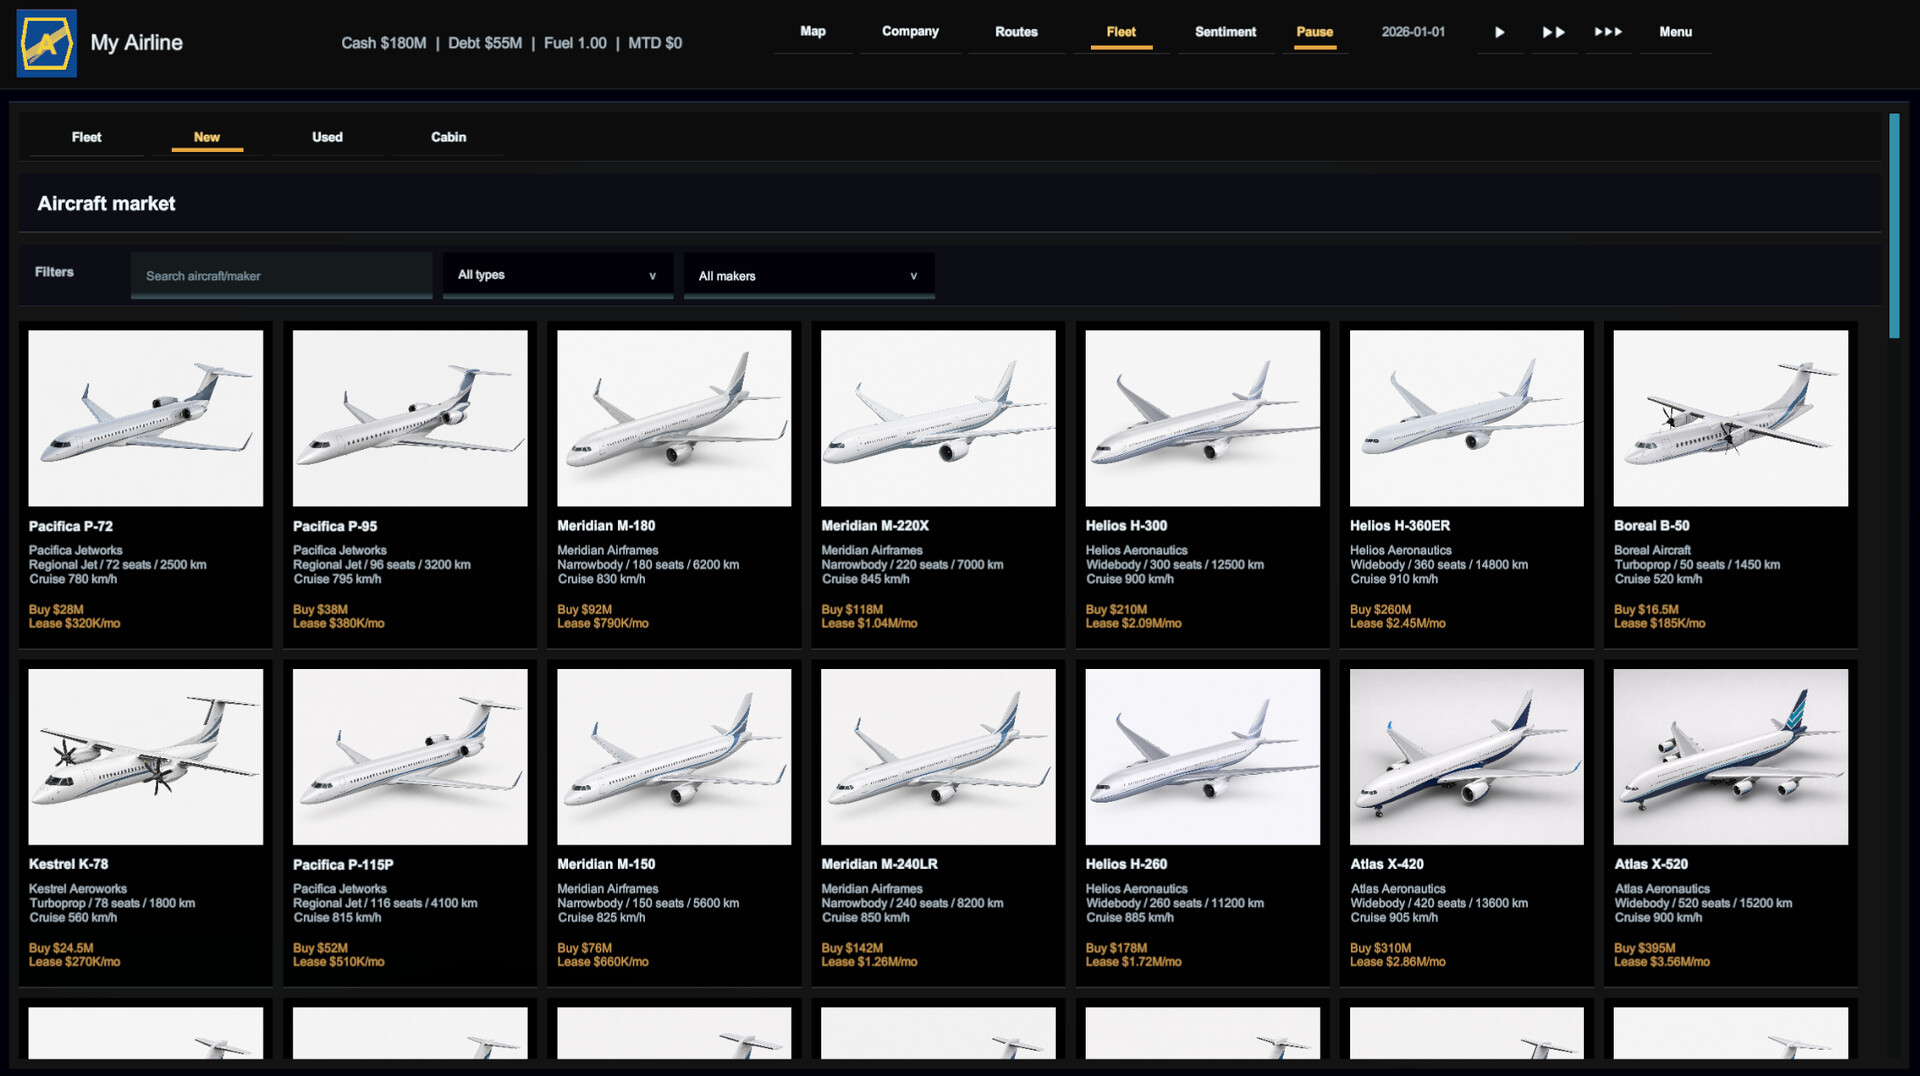Screen dimensions: 1920x1076
Task: Click Lease $185K/mo for Boreal B-50
Action: click(x=1660, y=623)
